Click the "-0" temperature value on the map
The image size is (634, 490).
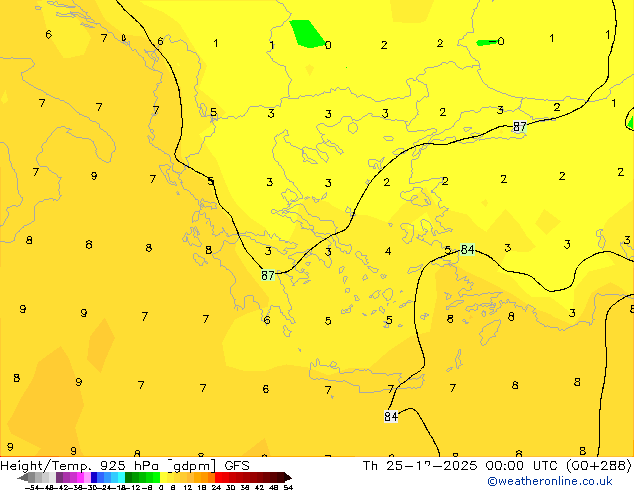pyautogui.click(x=497, y=41)
